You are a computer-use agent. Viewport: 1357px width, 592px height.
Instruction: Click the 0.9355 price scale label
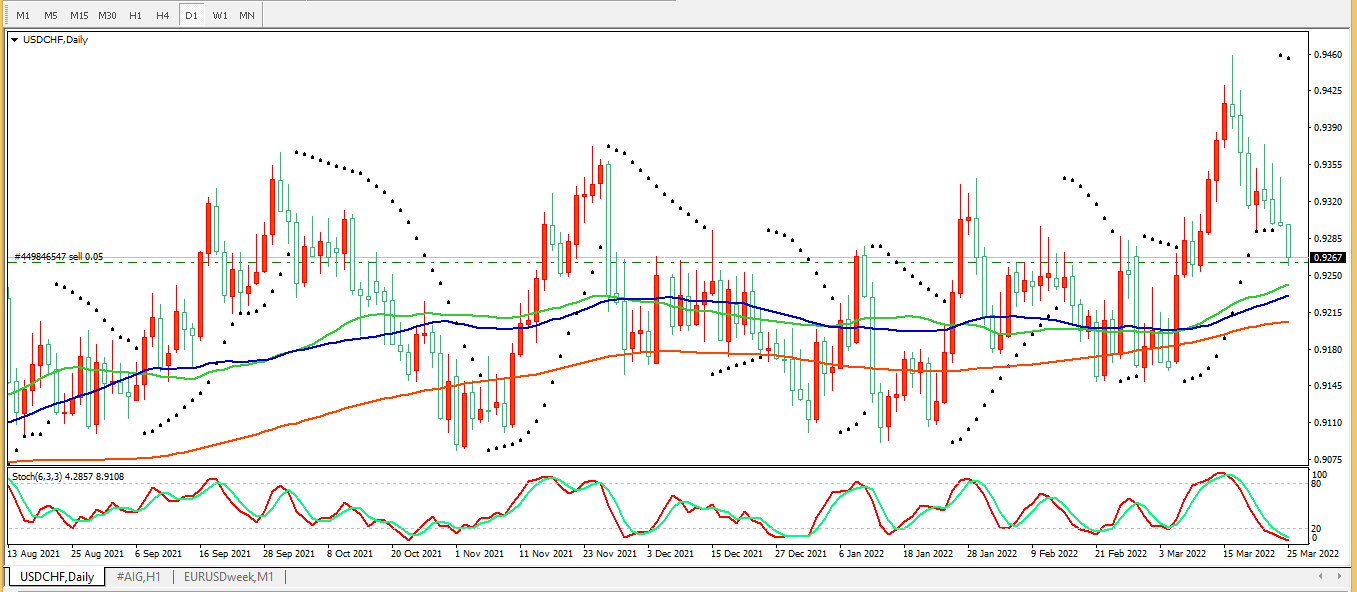(x=1329, y=165)
